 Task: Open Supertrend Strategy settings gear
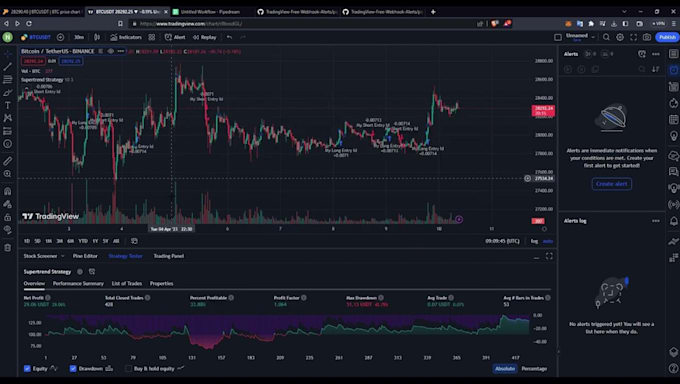tap(80, 272)
